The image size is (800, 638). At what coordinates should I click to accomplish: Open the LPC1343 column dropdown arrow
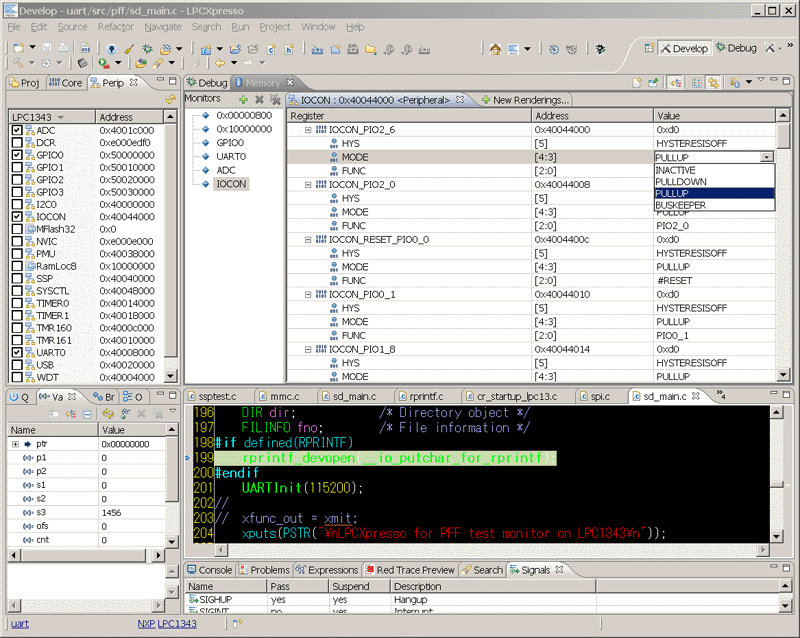60,117
